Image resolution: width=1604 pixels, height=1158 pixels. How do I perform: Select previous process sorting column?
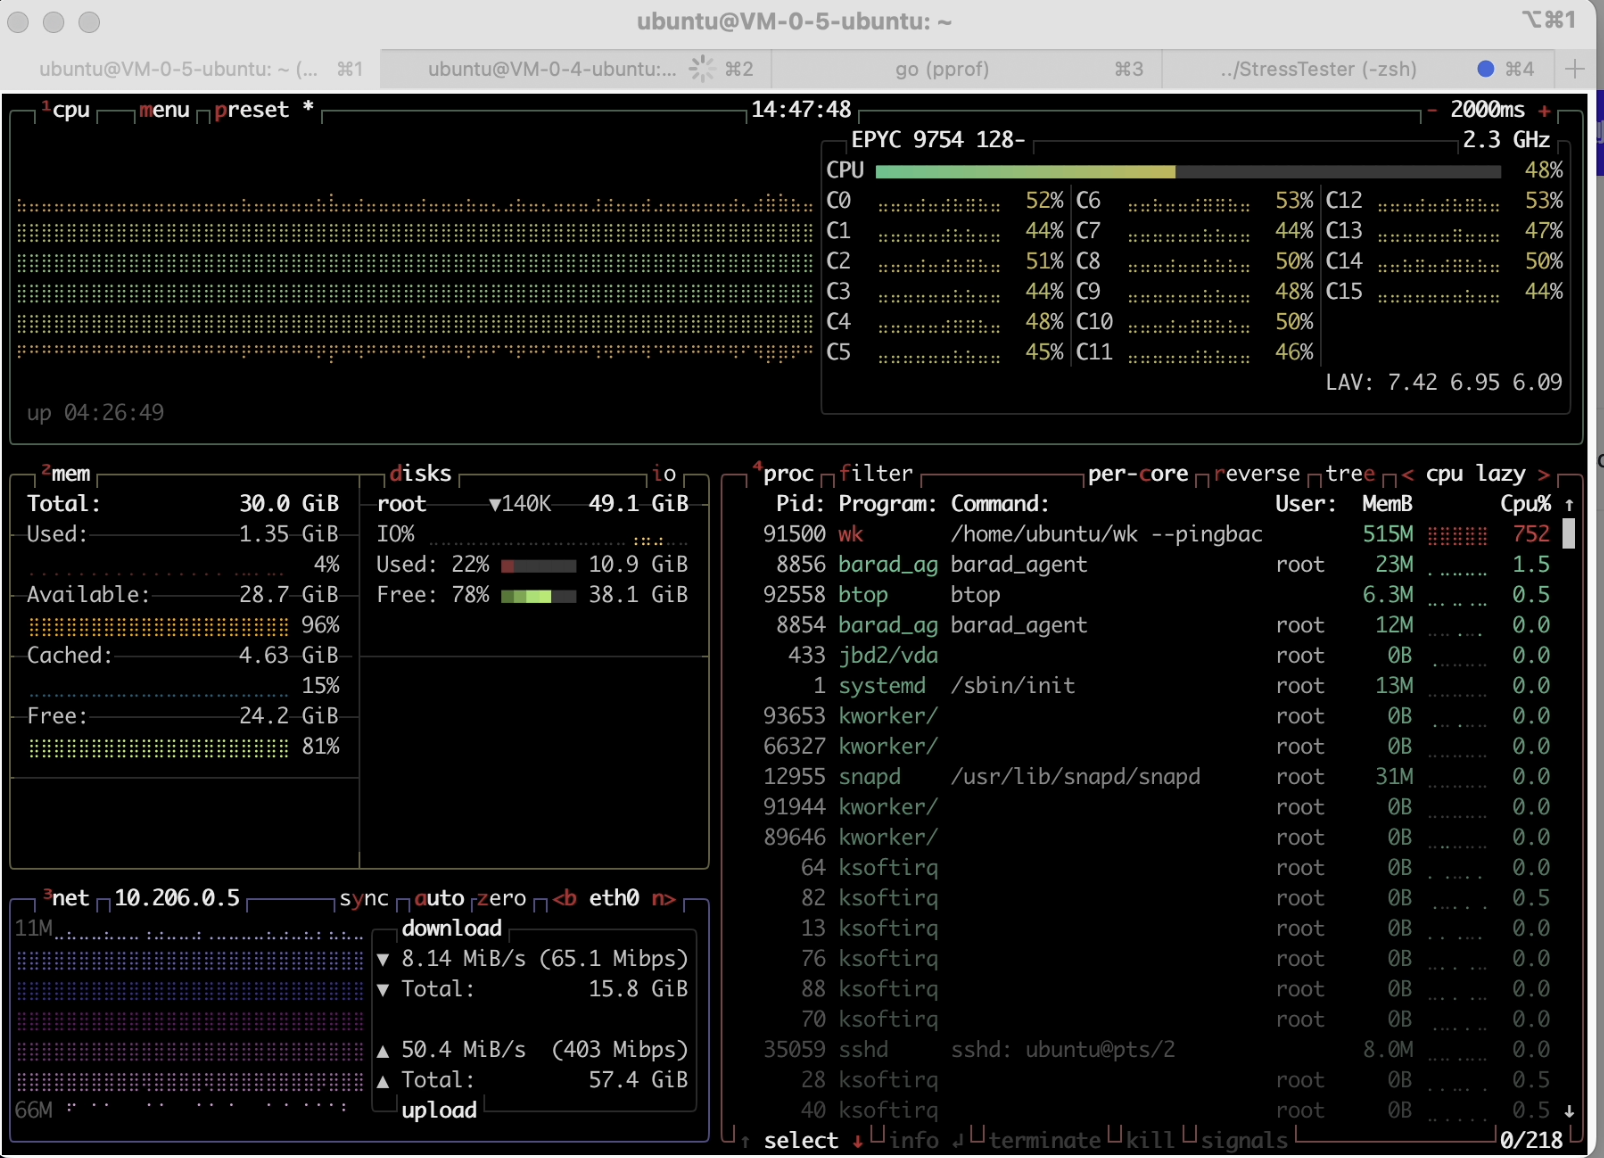click(x=1407, y=474)
